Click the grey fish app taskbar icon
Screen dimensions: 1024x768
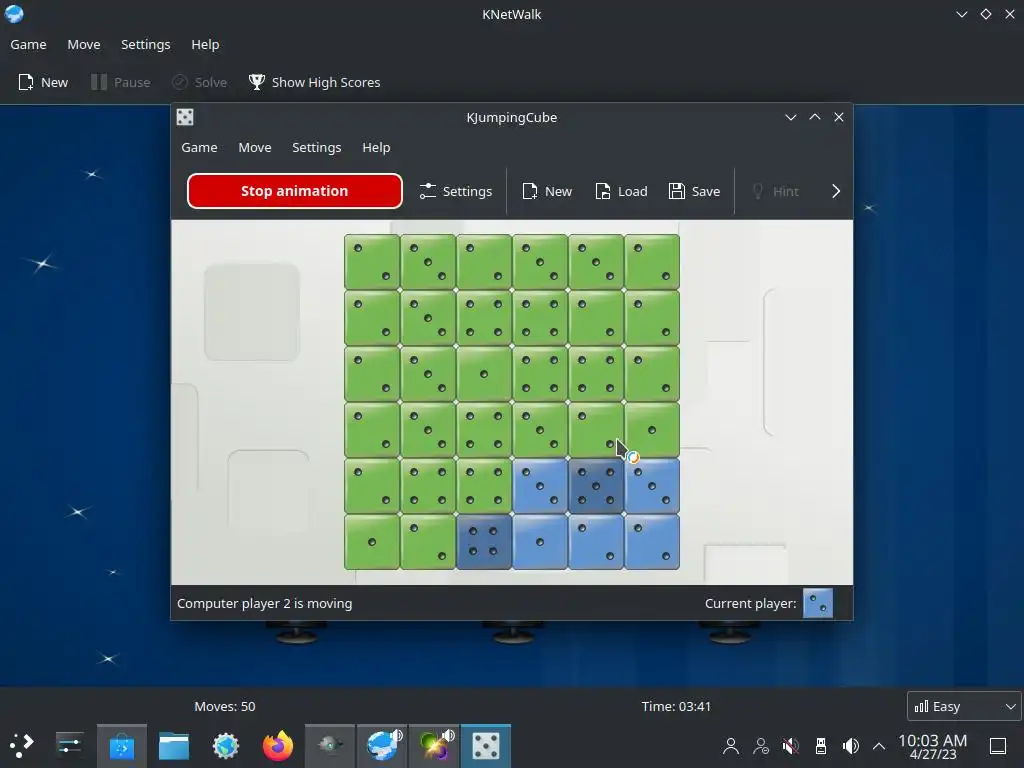pos(330,745)
